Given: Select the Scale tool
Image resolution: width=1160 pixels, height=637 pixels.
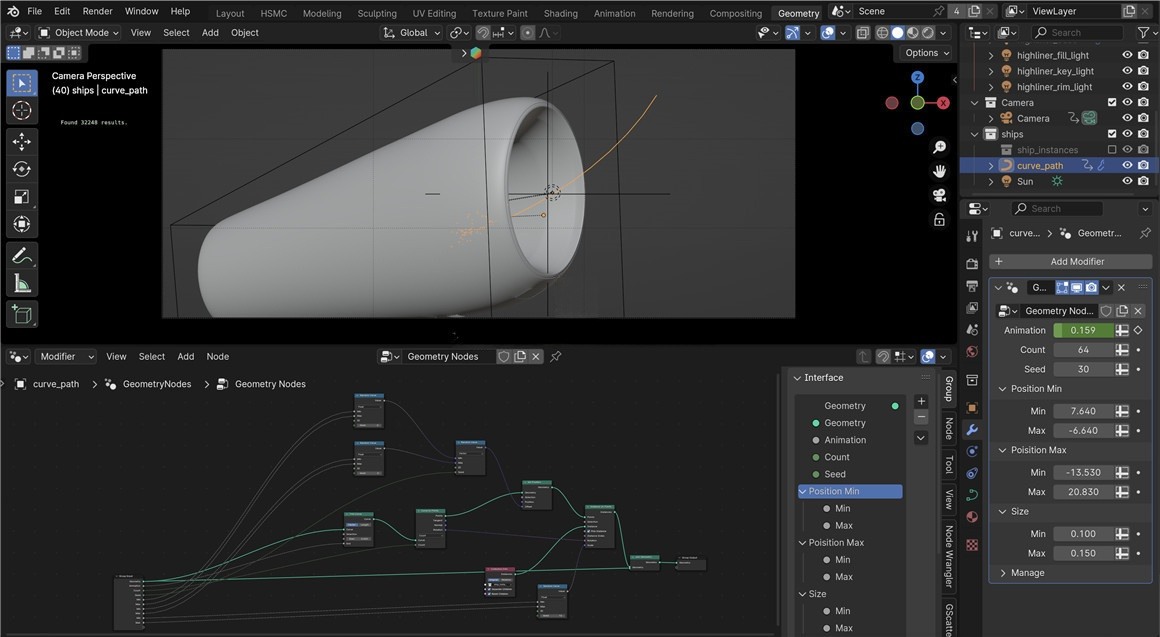Looking at the screenshot, I should (x=22, y=197).
